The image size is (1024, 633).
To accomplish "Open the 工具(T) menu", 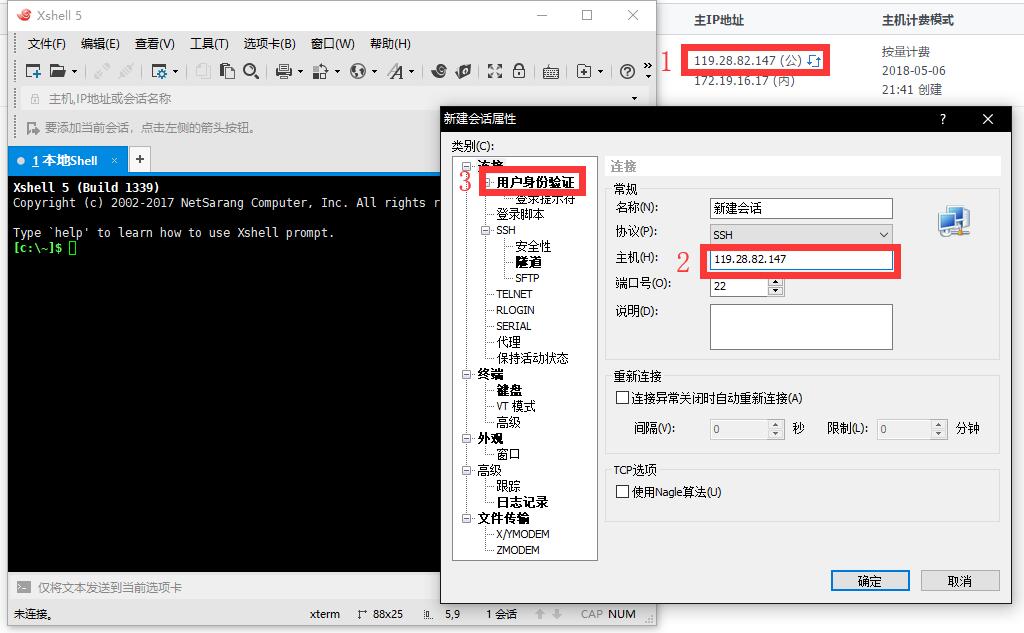I will (x=209, y=44).
